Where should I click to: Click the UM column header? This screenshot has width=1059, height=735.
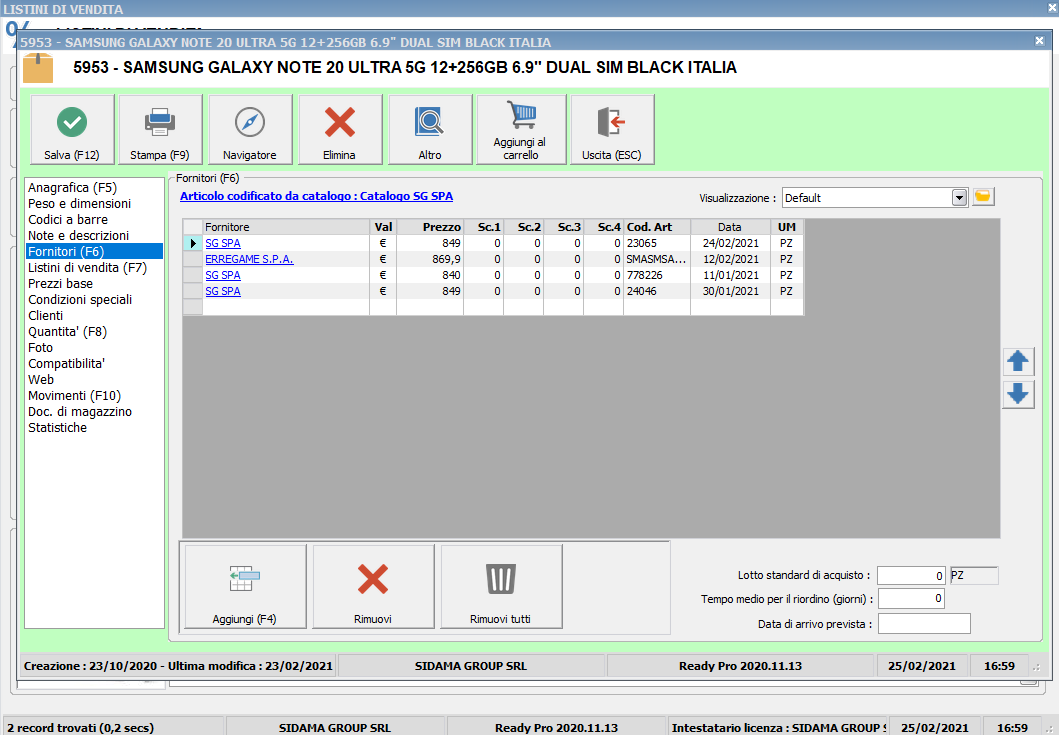(x=787, y=227)
